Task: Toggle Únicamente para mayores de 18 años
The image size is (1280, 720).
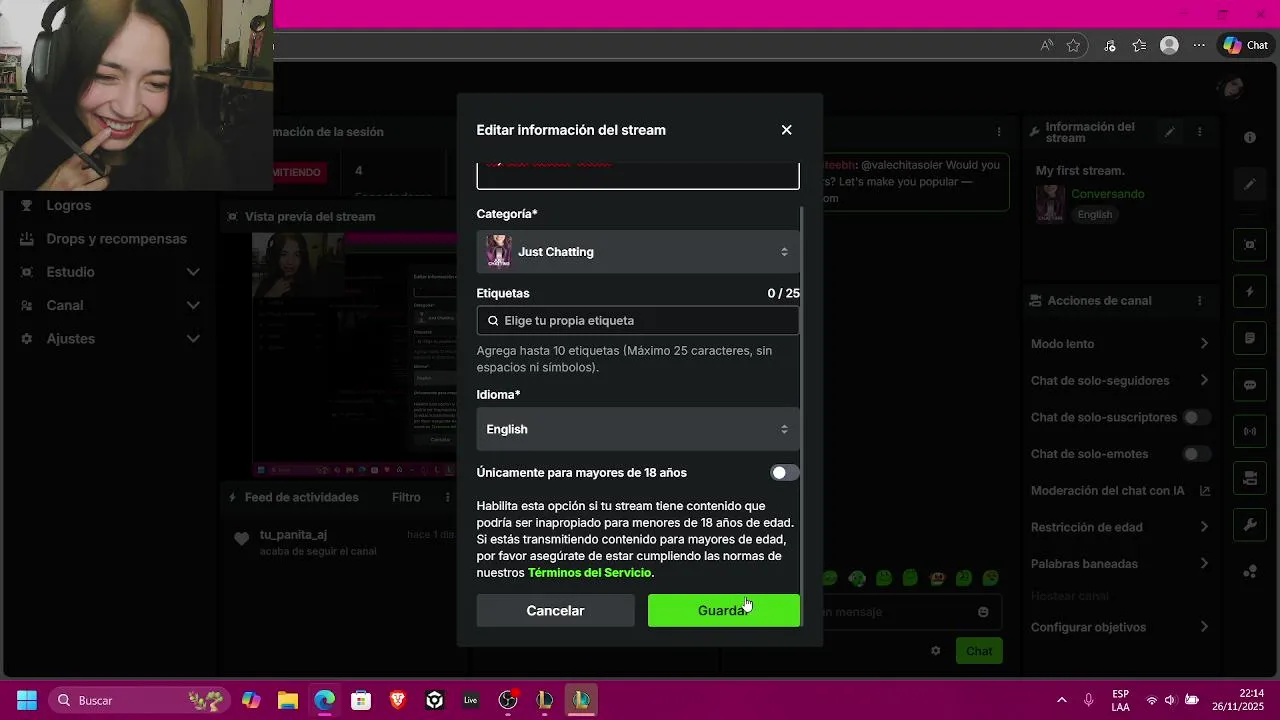Action: [785, 472]
